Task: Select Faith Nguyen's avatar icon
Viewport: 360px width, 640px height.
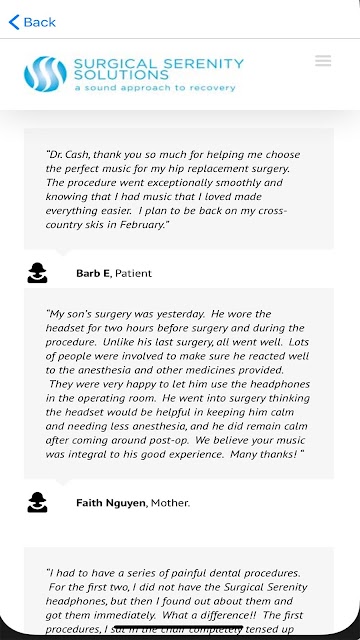Action: 37,502
